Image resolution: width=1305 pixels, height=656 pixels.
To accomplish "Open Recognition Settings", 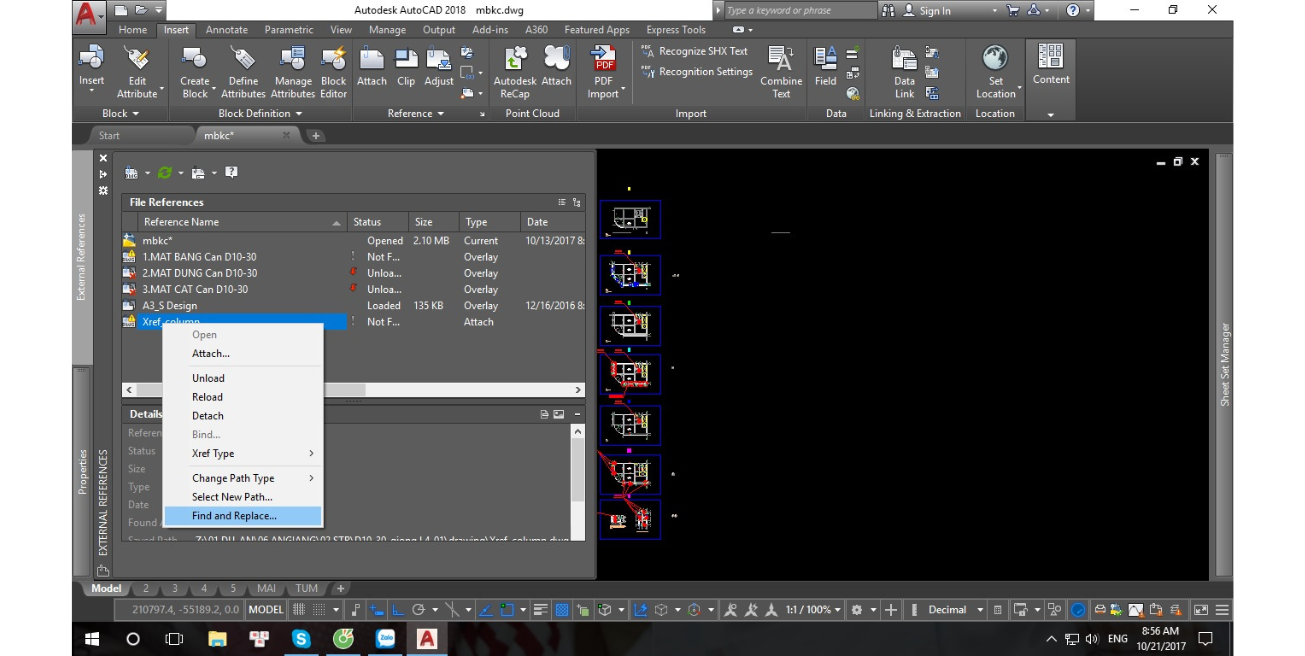I will pyautogui.click(x=697, y=72).
